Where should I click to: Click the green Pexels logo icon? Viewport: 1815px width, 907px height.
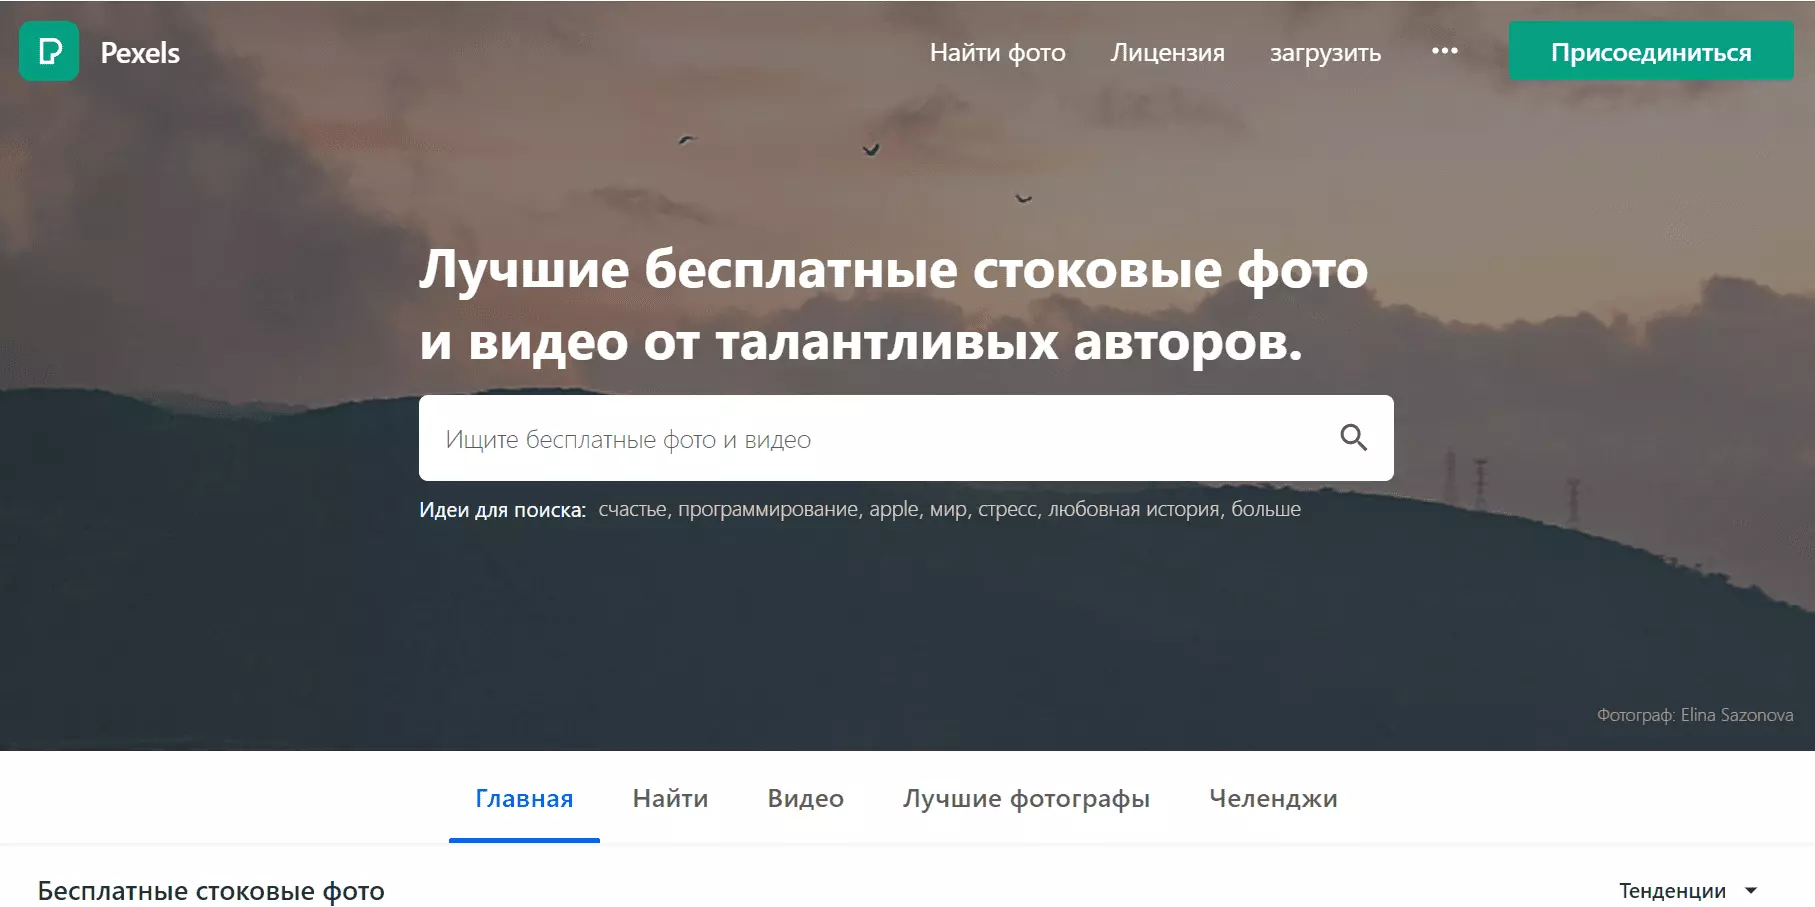click(49, 51)
